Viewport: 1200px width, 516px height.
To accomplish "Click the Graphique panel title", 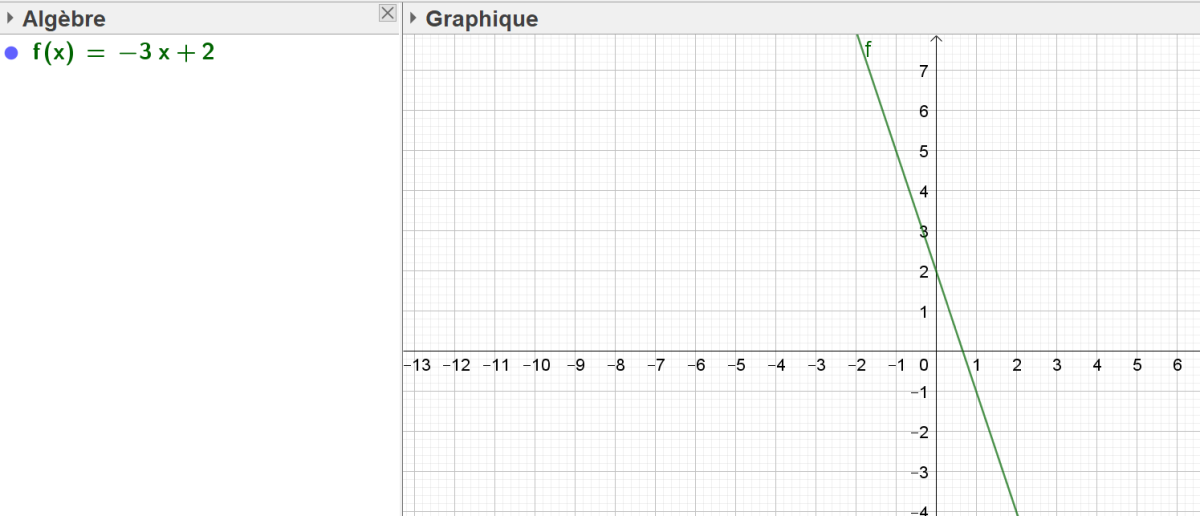I will (482, 18).
